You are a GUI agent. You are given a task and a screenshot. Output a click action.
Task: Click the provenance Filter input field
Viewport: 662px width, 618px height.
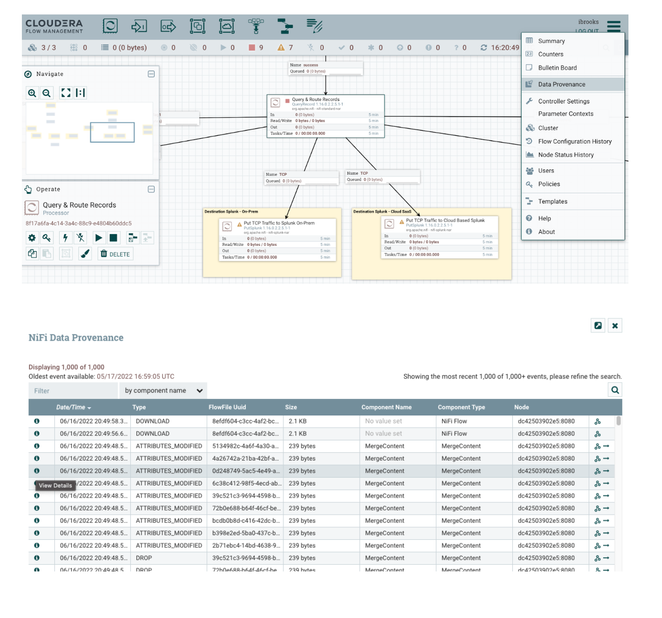point(73,390)
